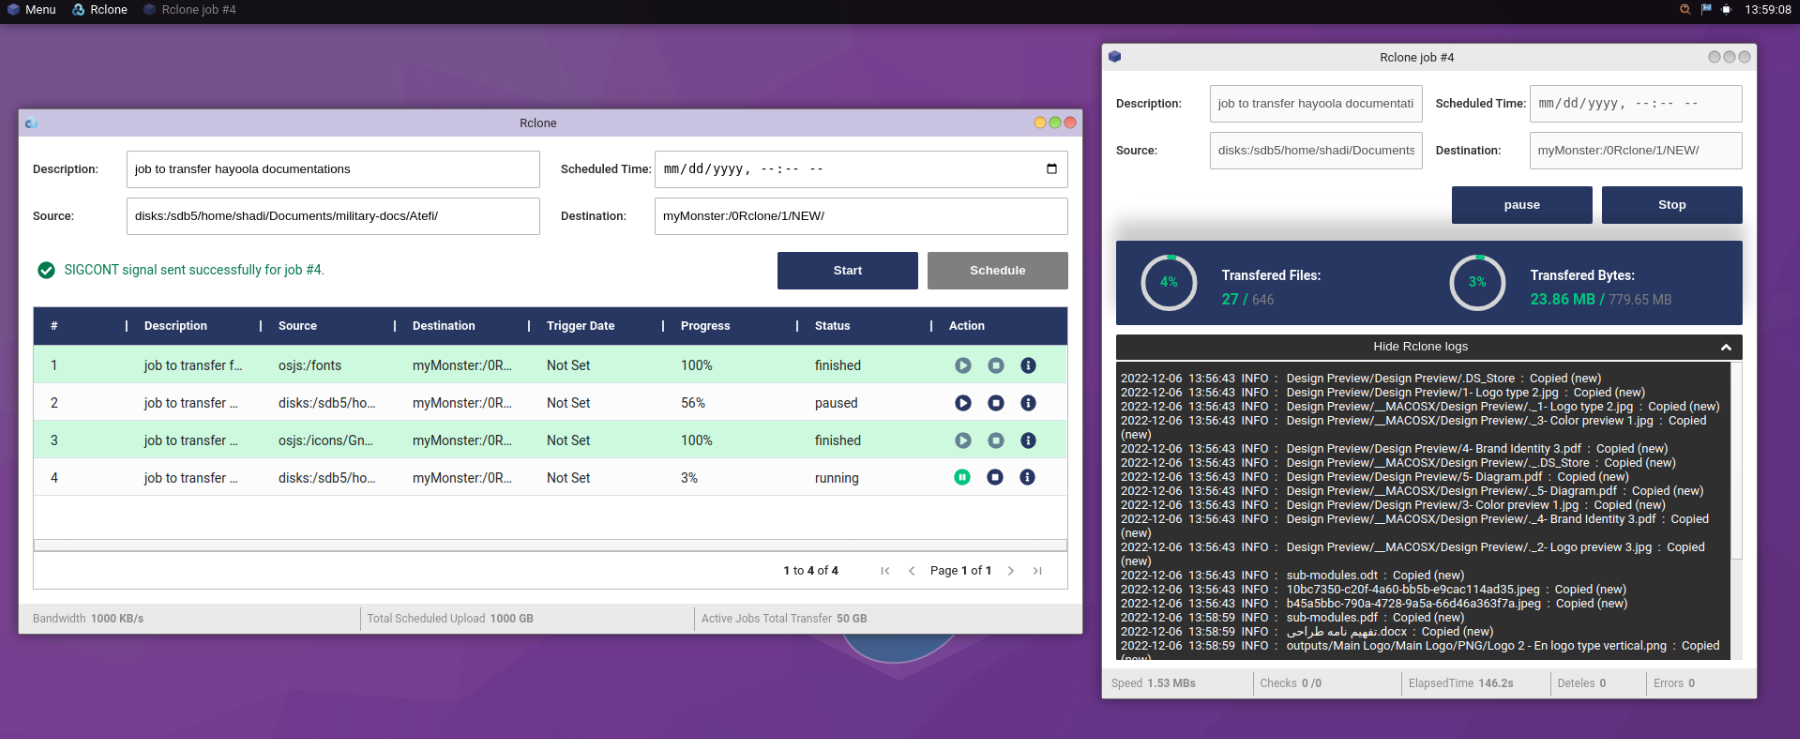Viewport: 1800px width, 739px height.
Task: Click the Stop button in job window
Action: click(x=1671, y=205)
